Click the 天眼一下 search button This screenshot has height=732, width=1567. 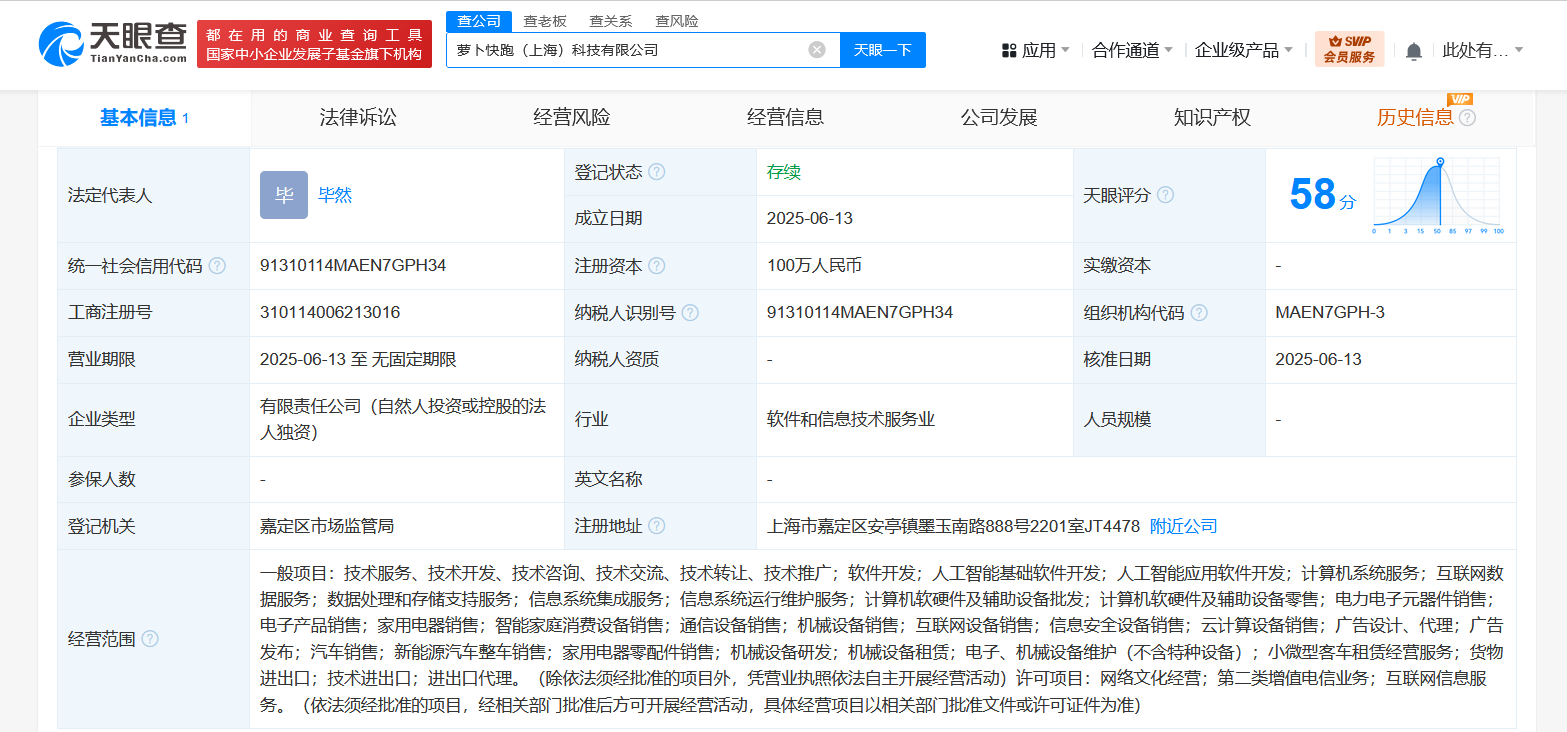pos(882,50)
